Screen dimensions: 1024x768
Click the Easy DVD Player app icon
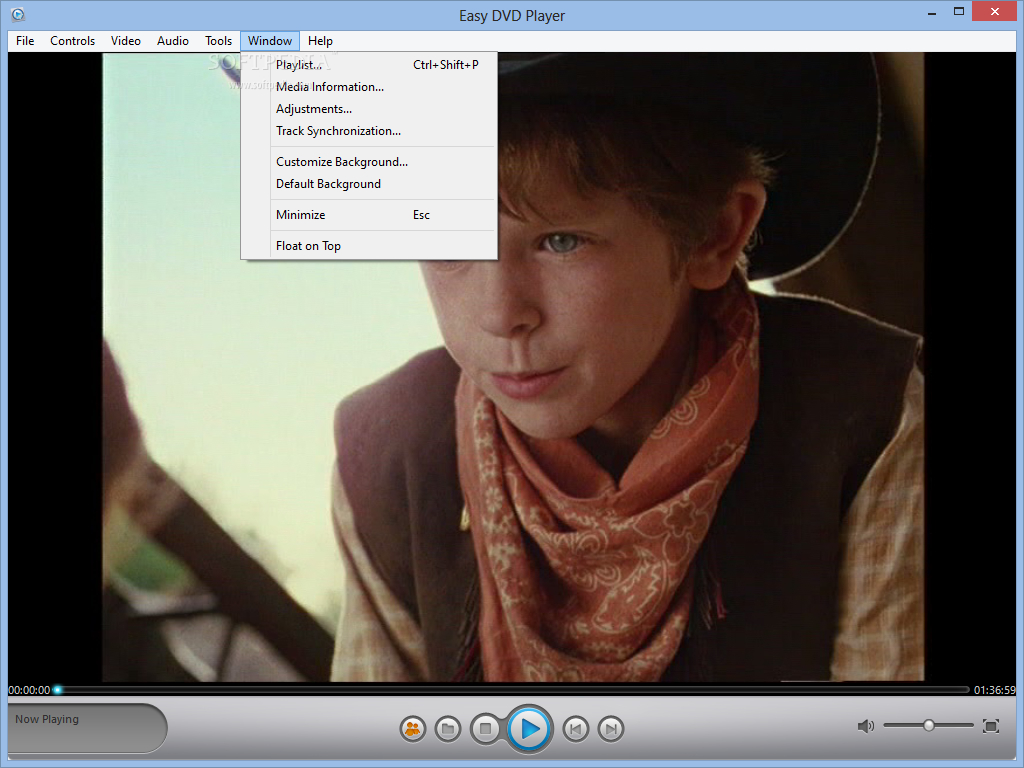point(18,14)
